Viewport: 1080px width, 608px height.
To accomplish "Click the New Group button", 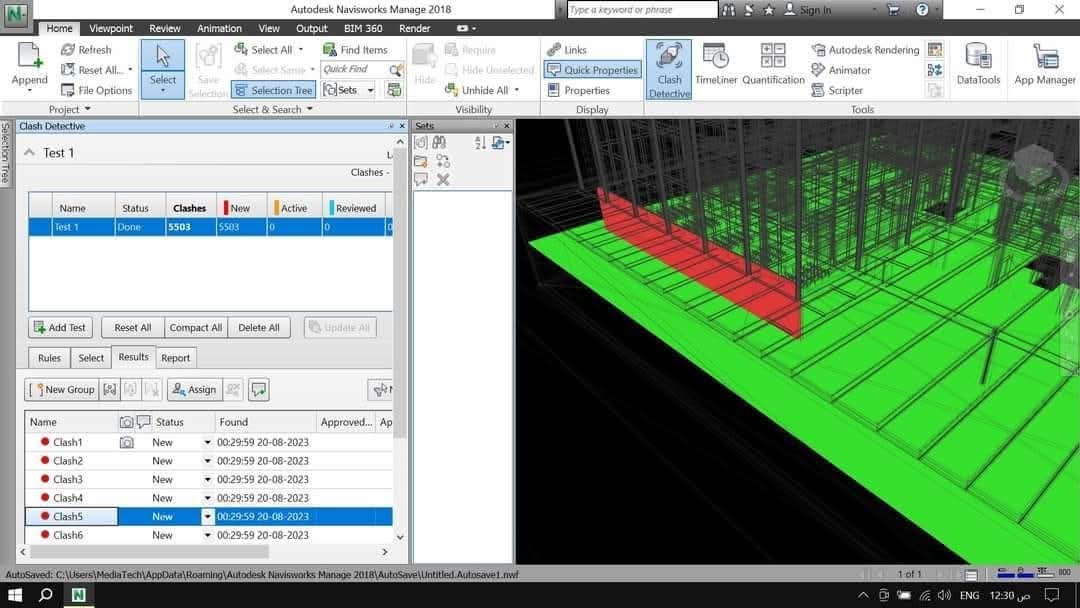I will [x=62, y=390].
